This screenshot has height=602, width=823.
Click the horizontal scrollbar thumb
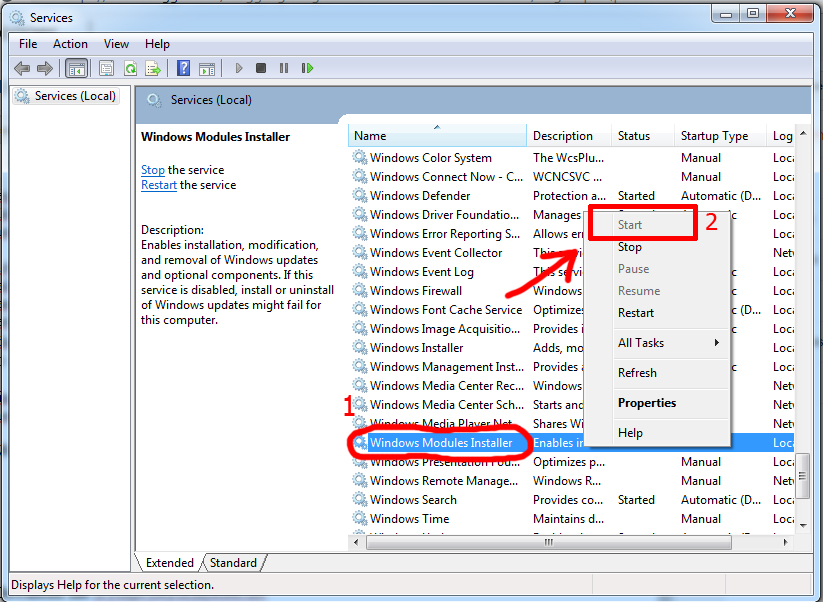[548, 542]
